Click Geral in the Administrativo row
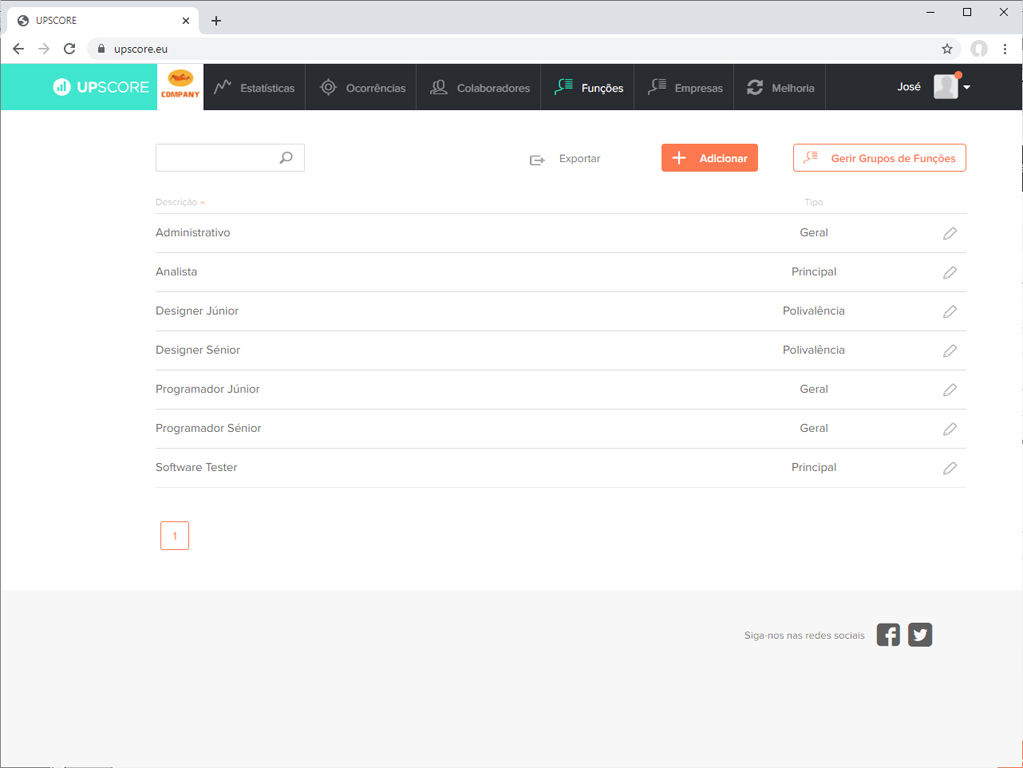 point(814,232)
